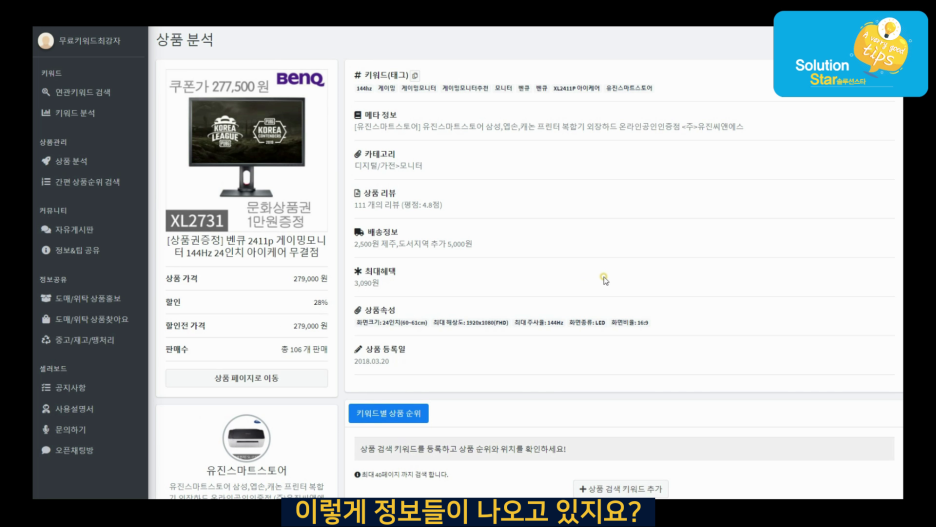Click the user avatar next to 무료키워드최강자
This screenshot has height=527, width=936.
(x=46, y=41)
